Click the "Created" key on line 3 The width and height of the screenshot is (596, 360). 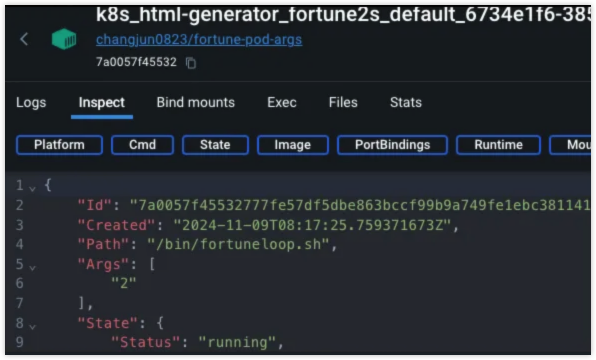117,225
